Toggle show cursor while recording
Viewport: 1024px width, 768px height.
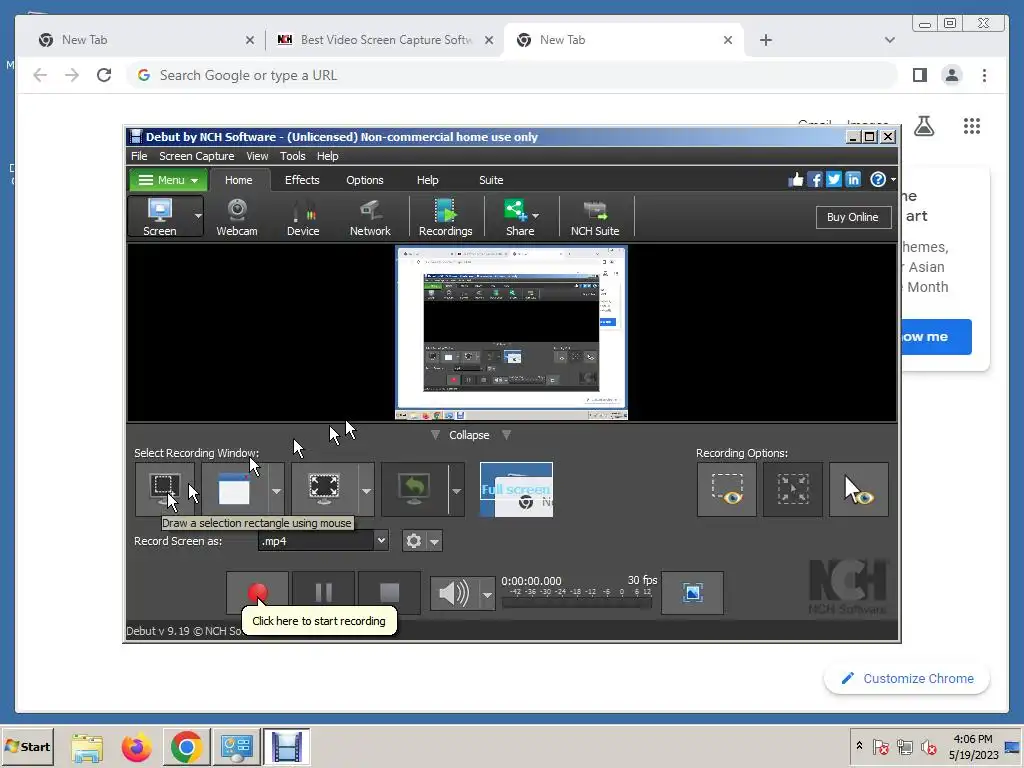[x=859, y=490]
